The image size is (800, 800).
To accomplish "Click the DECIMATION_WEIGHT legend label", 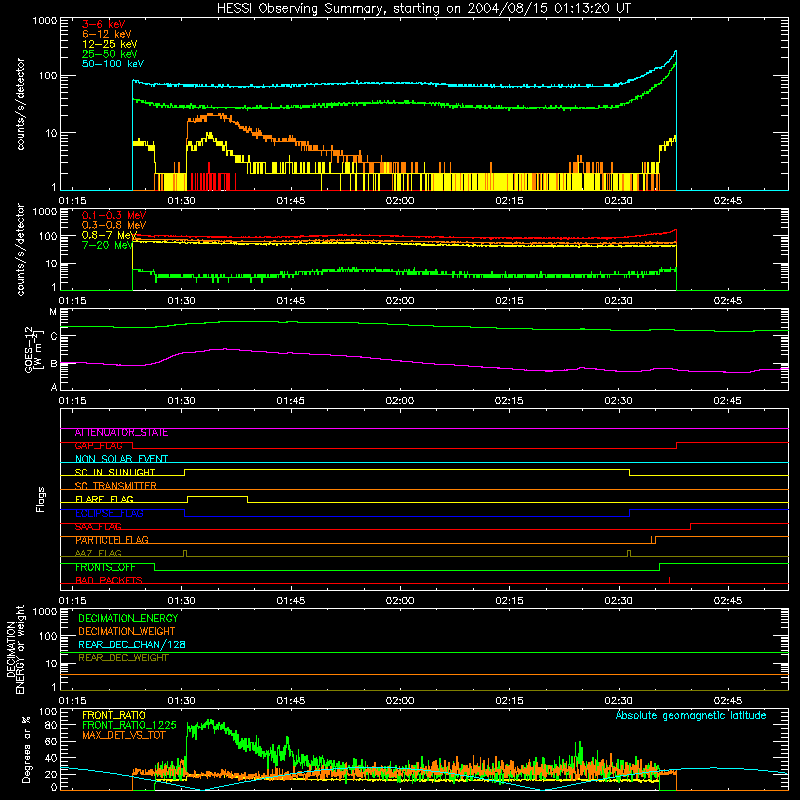I will pyautogui.click(x=127, y=632).
